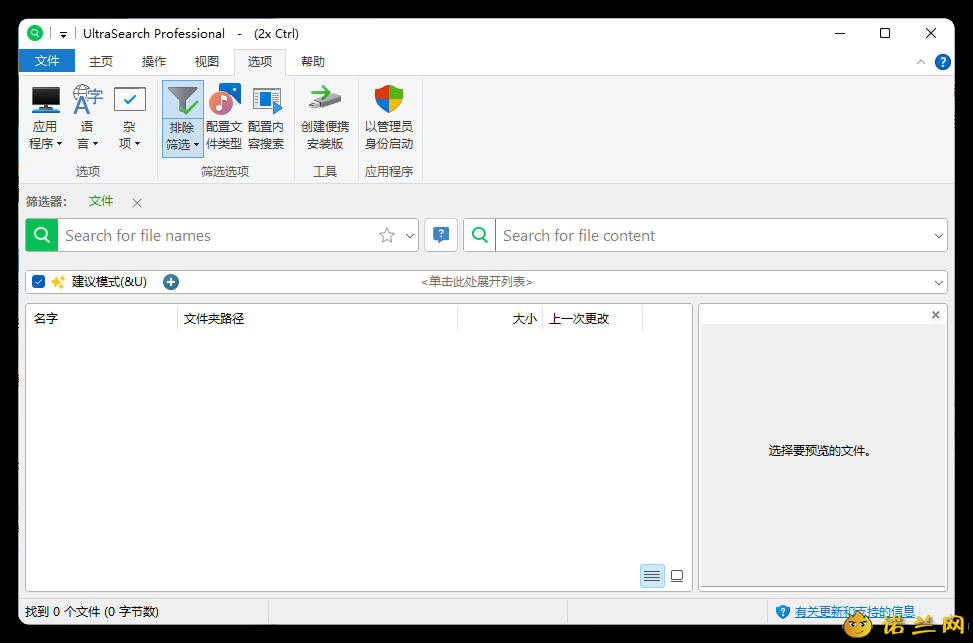Image resolution: width=973 pixels, height=643 pixels.
Task: Open file name search history dropdown
Action: (410, 236)
